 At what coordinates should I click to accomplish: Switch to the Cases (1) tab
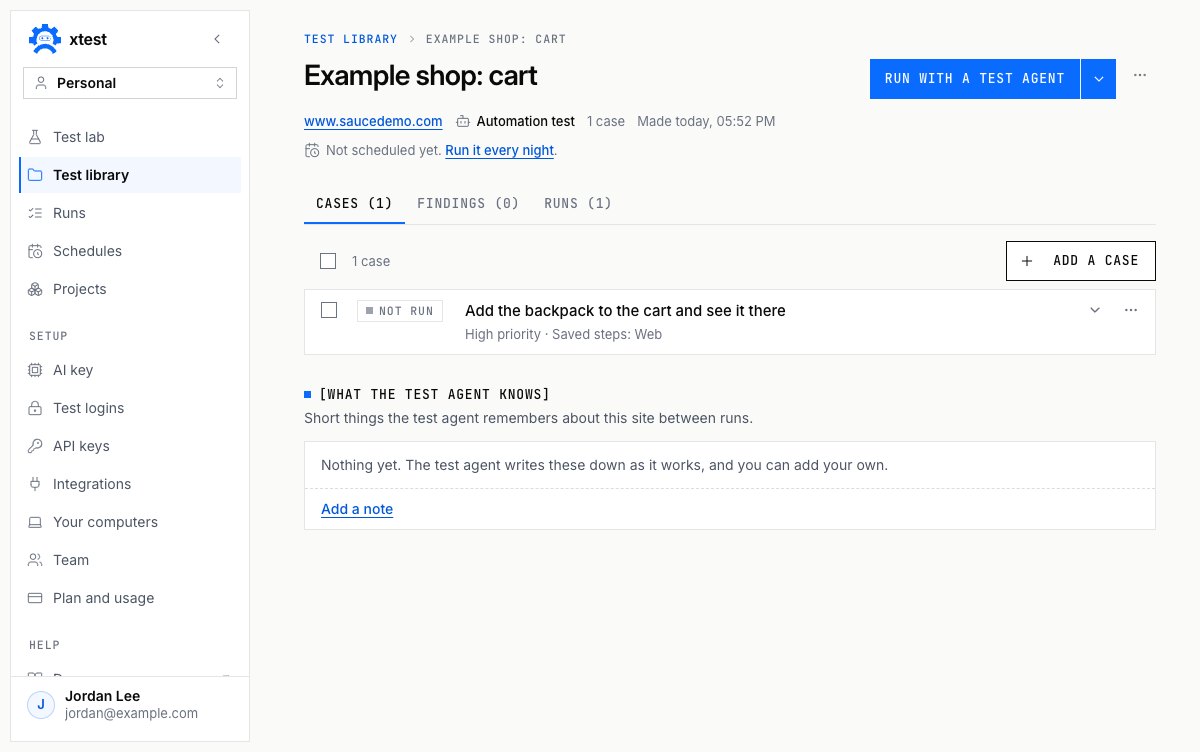[354, 203]
